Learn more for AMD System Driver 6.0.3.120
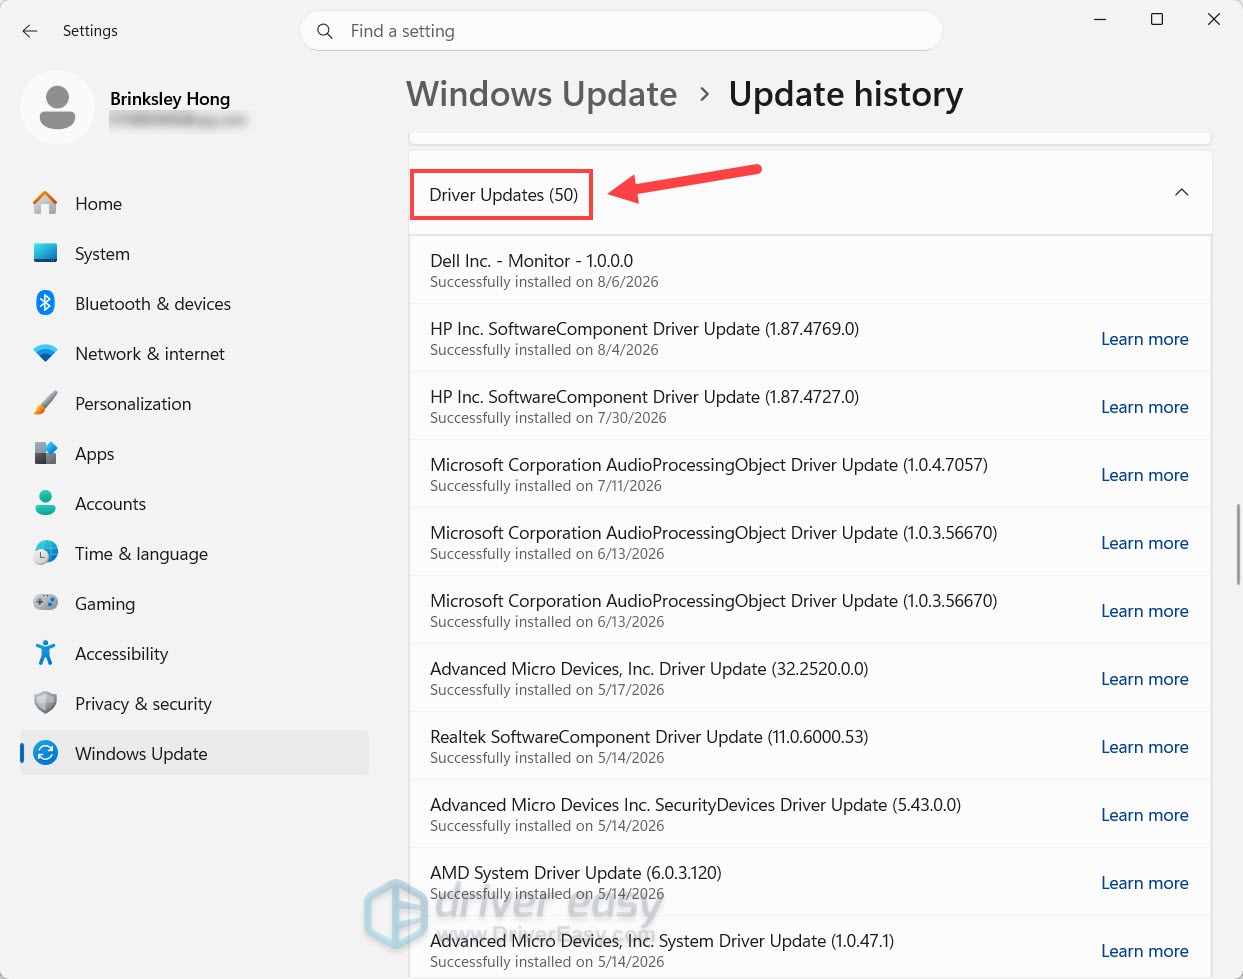Viewport: 1243px width, 979px height. 1144,883
